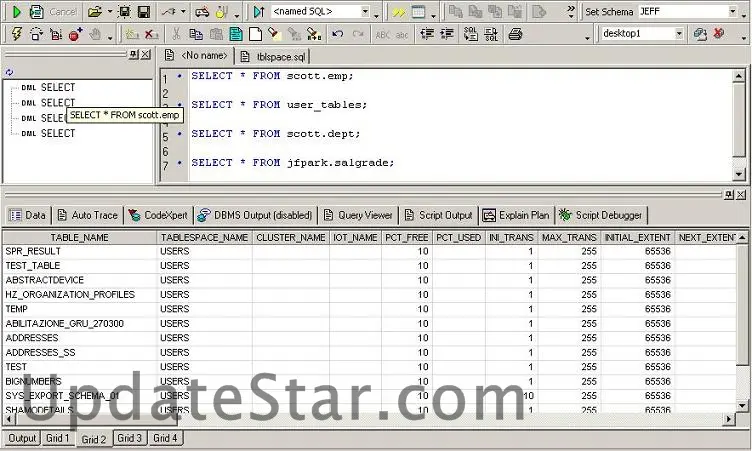Open a SQL file with the folder icon
Image resolution: width=752 pixels, height=451 pixels.
pos(95,12)
